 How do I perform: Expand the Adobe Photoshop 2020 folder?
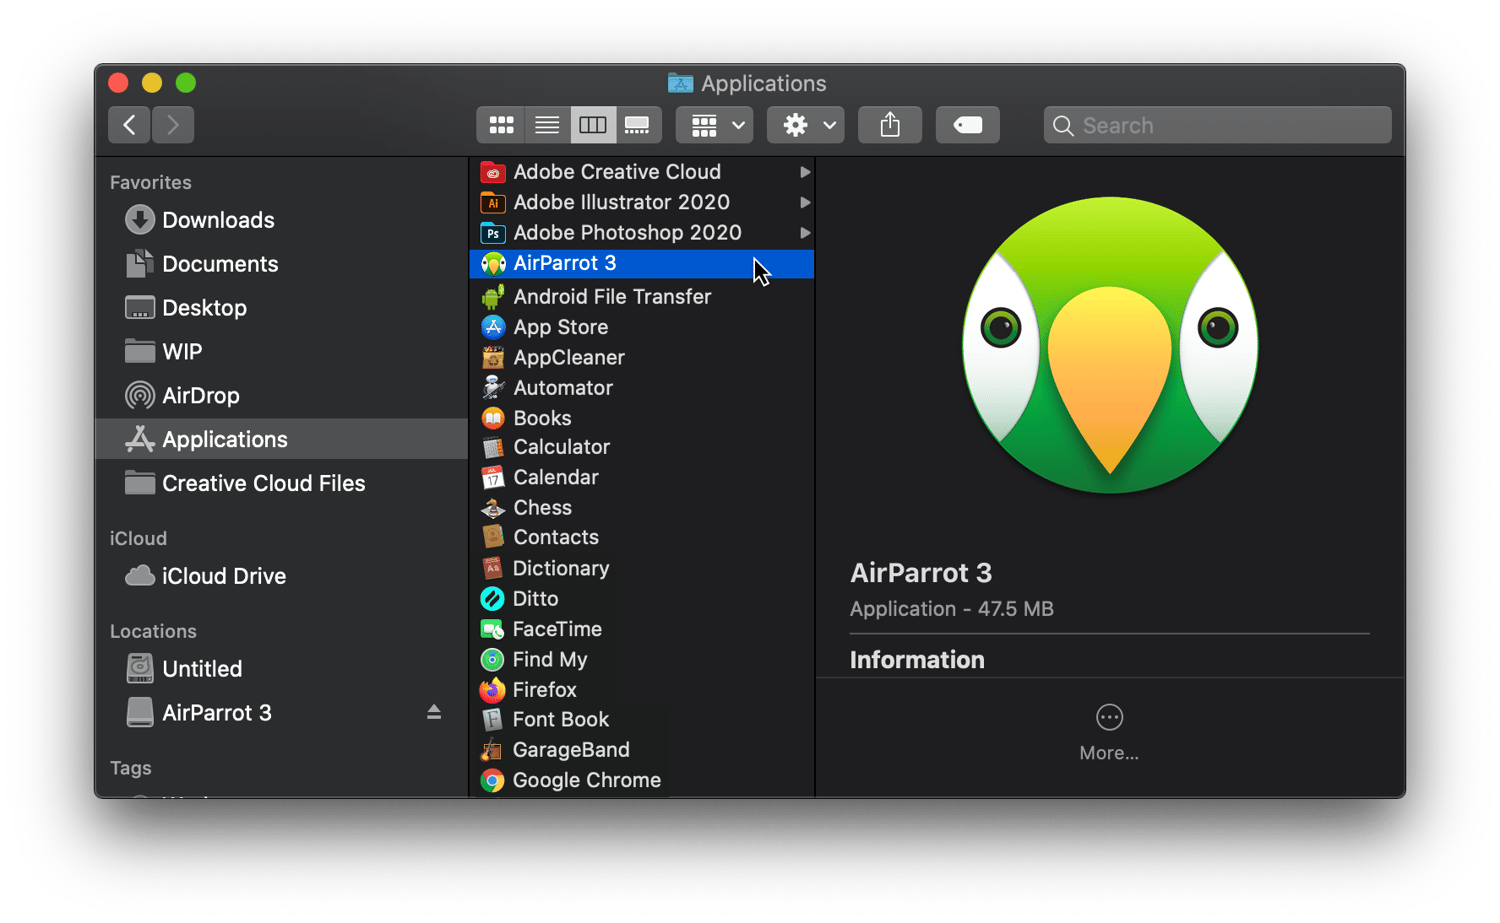(806, 232)
